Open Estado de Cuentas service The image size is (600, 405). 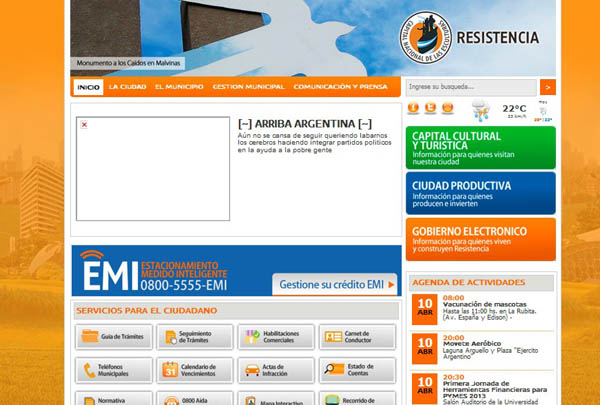[357, 370]
